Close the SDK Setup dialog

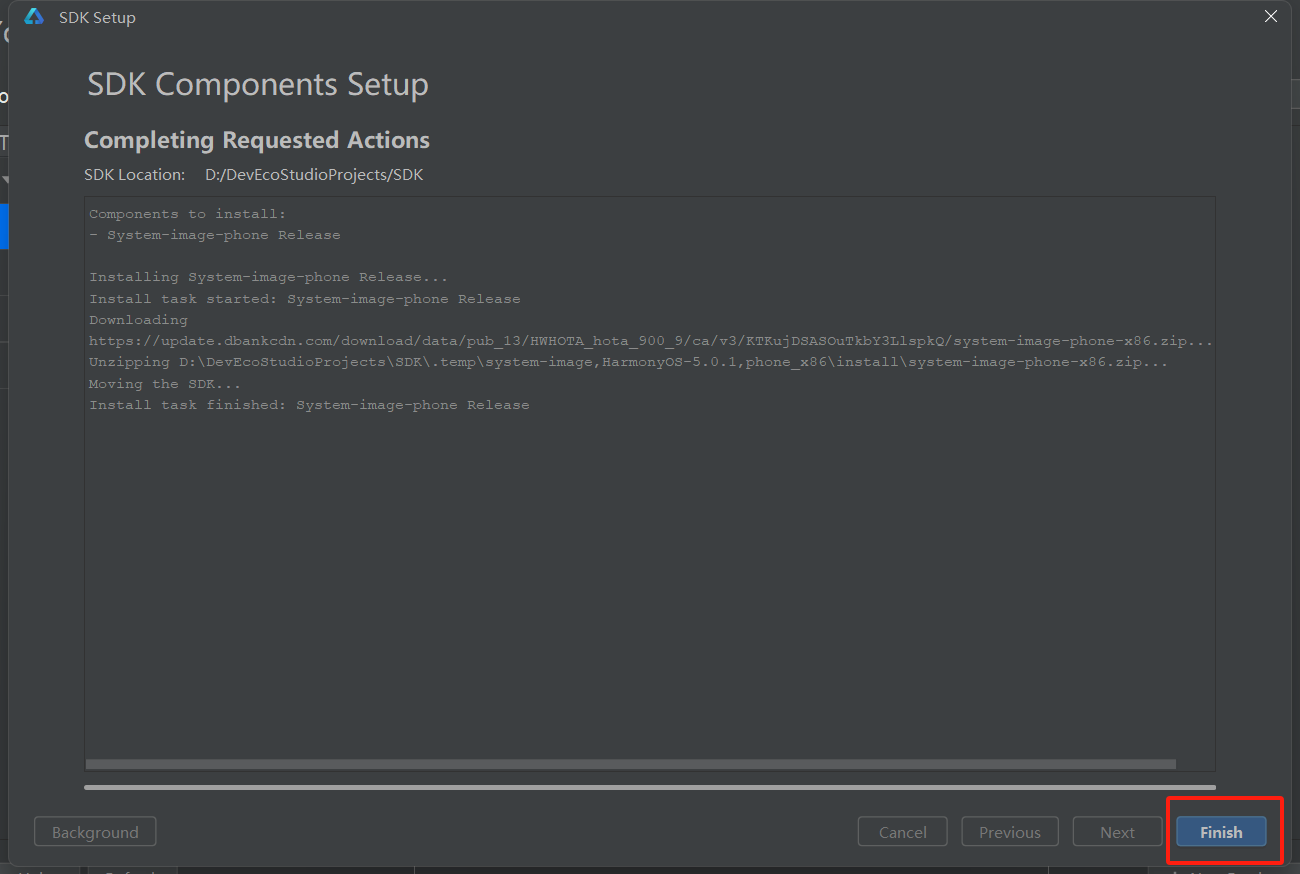click(1271, 17)
